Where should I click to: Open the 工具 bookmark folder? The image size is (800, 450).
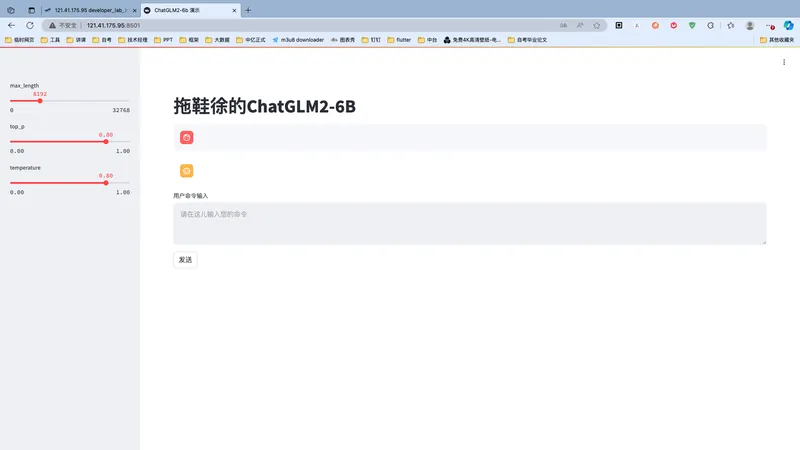[51, 40]
